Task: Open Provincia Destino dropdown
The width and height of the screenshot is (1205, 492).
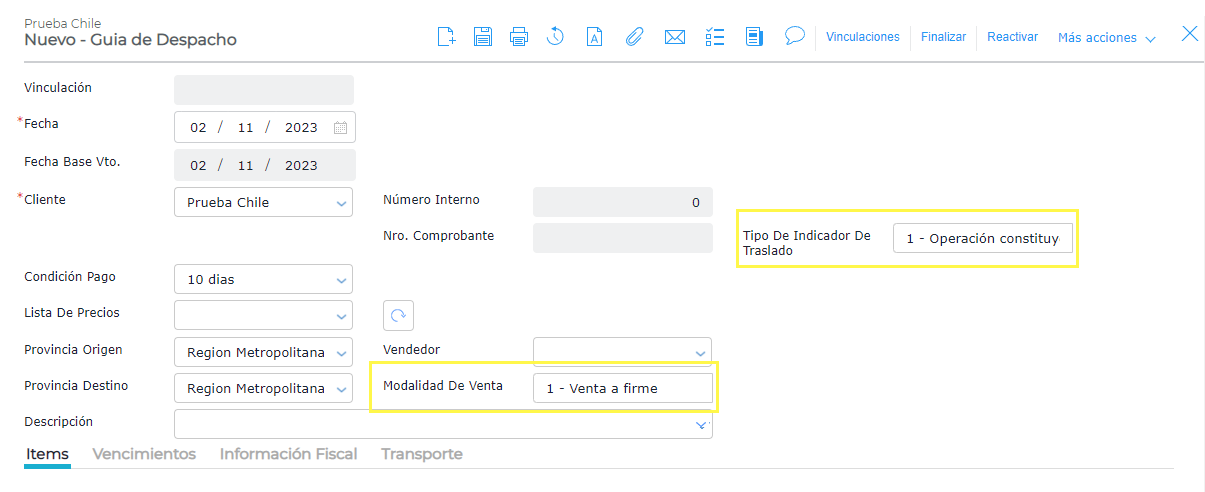Action: [x=341, y=389]
